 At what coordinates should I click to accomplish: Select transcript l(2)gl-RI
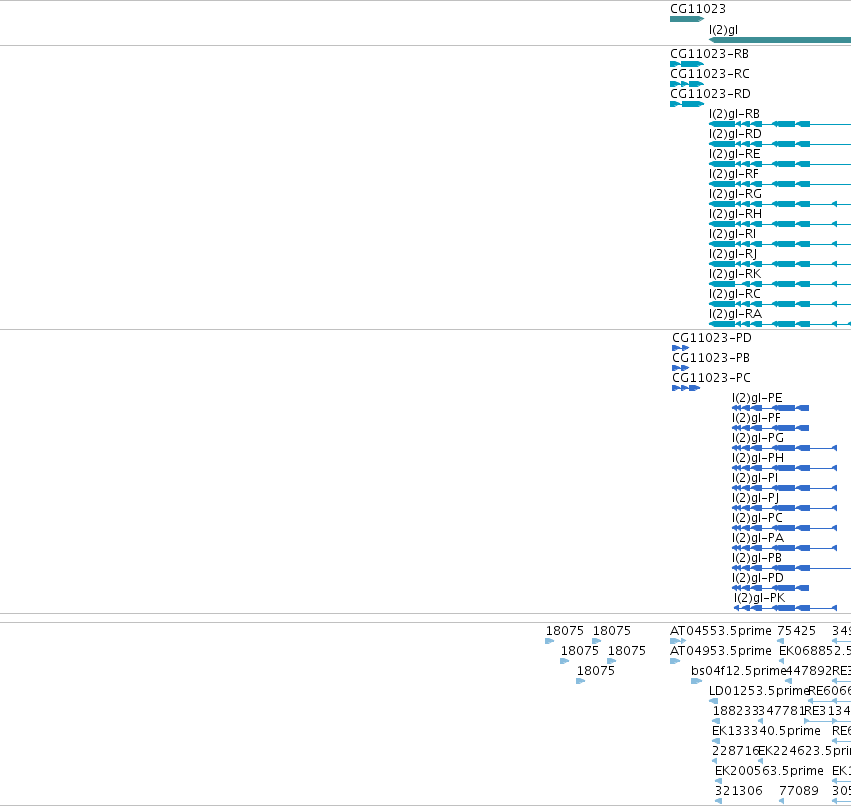pyautogui.click(x=780, y=244)
